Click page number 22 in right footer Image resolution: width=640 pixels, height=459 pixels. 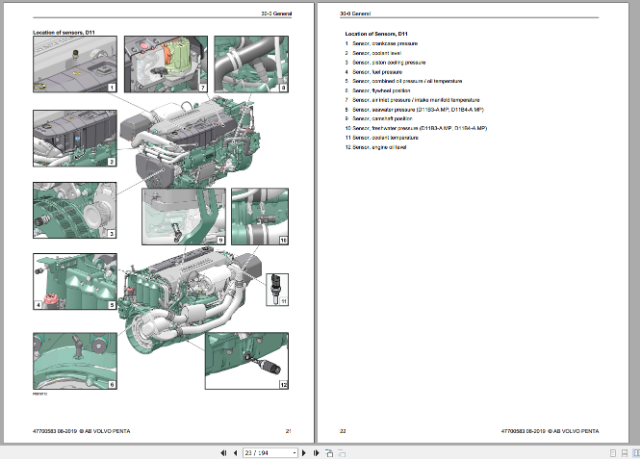tap(343, 431)
